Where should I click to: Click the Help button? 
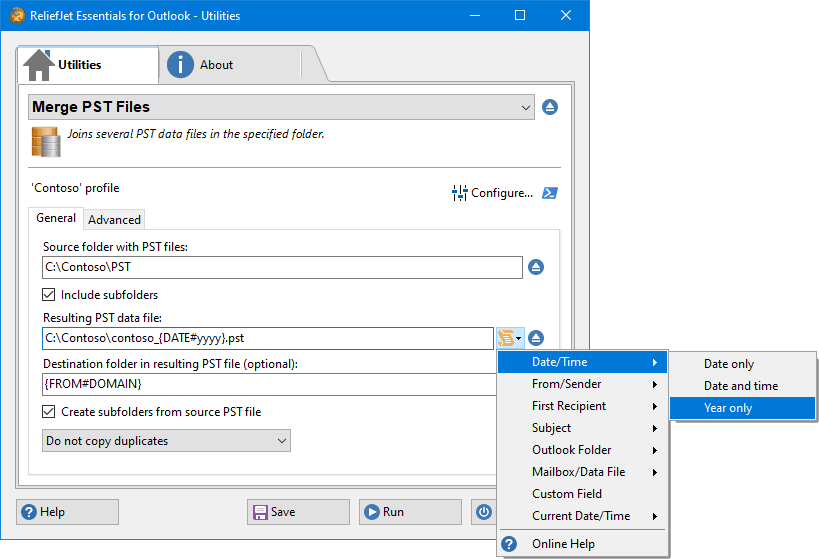67,512
